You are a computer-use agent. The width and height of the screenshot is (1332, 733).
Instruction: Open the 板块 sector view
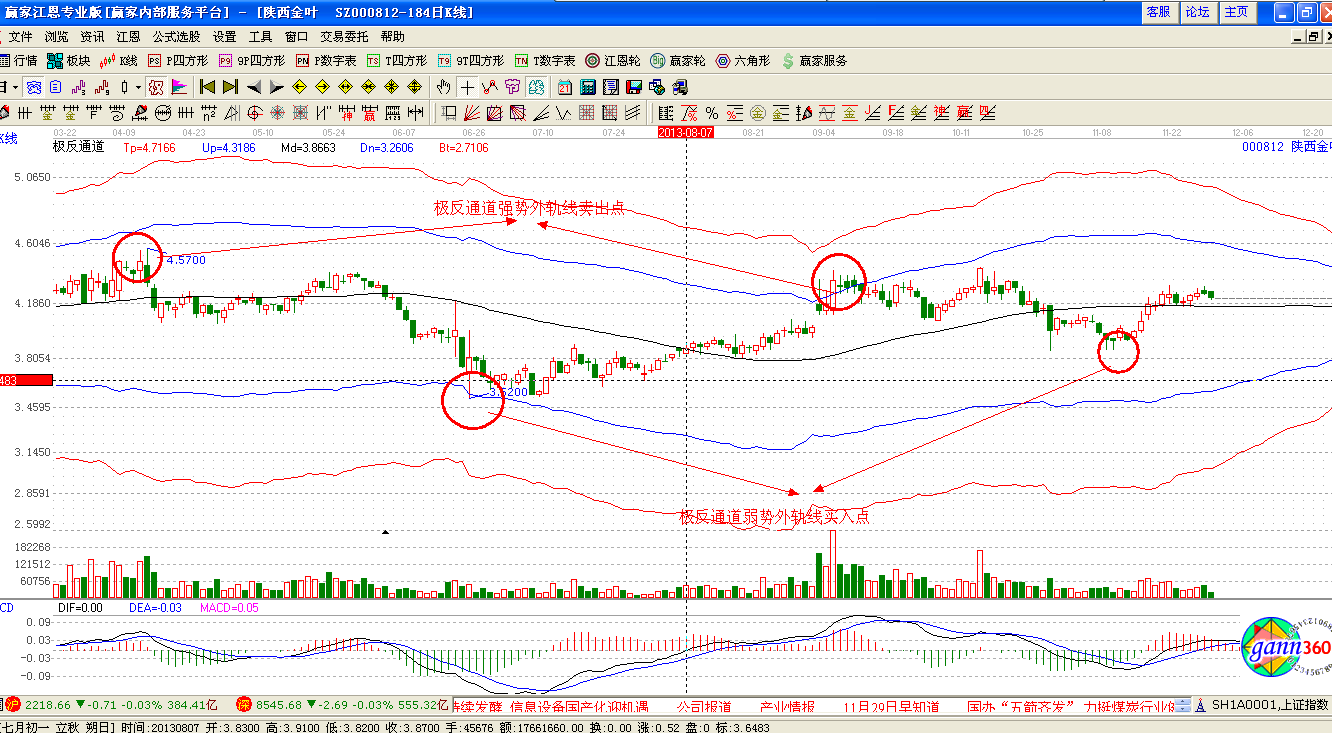55,61
